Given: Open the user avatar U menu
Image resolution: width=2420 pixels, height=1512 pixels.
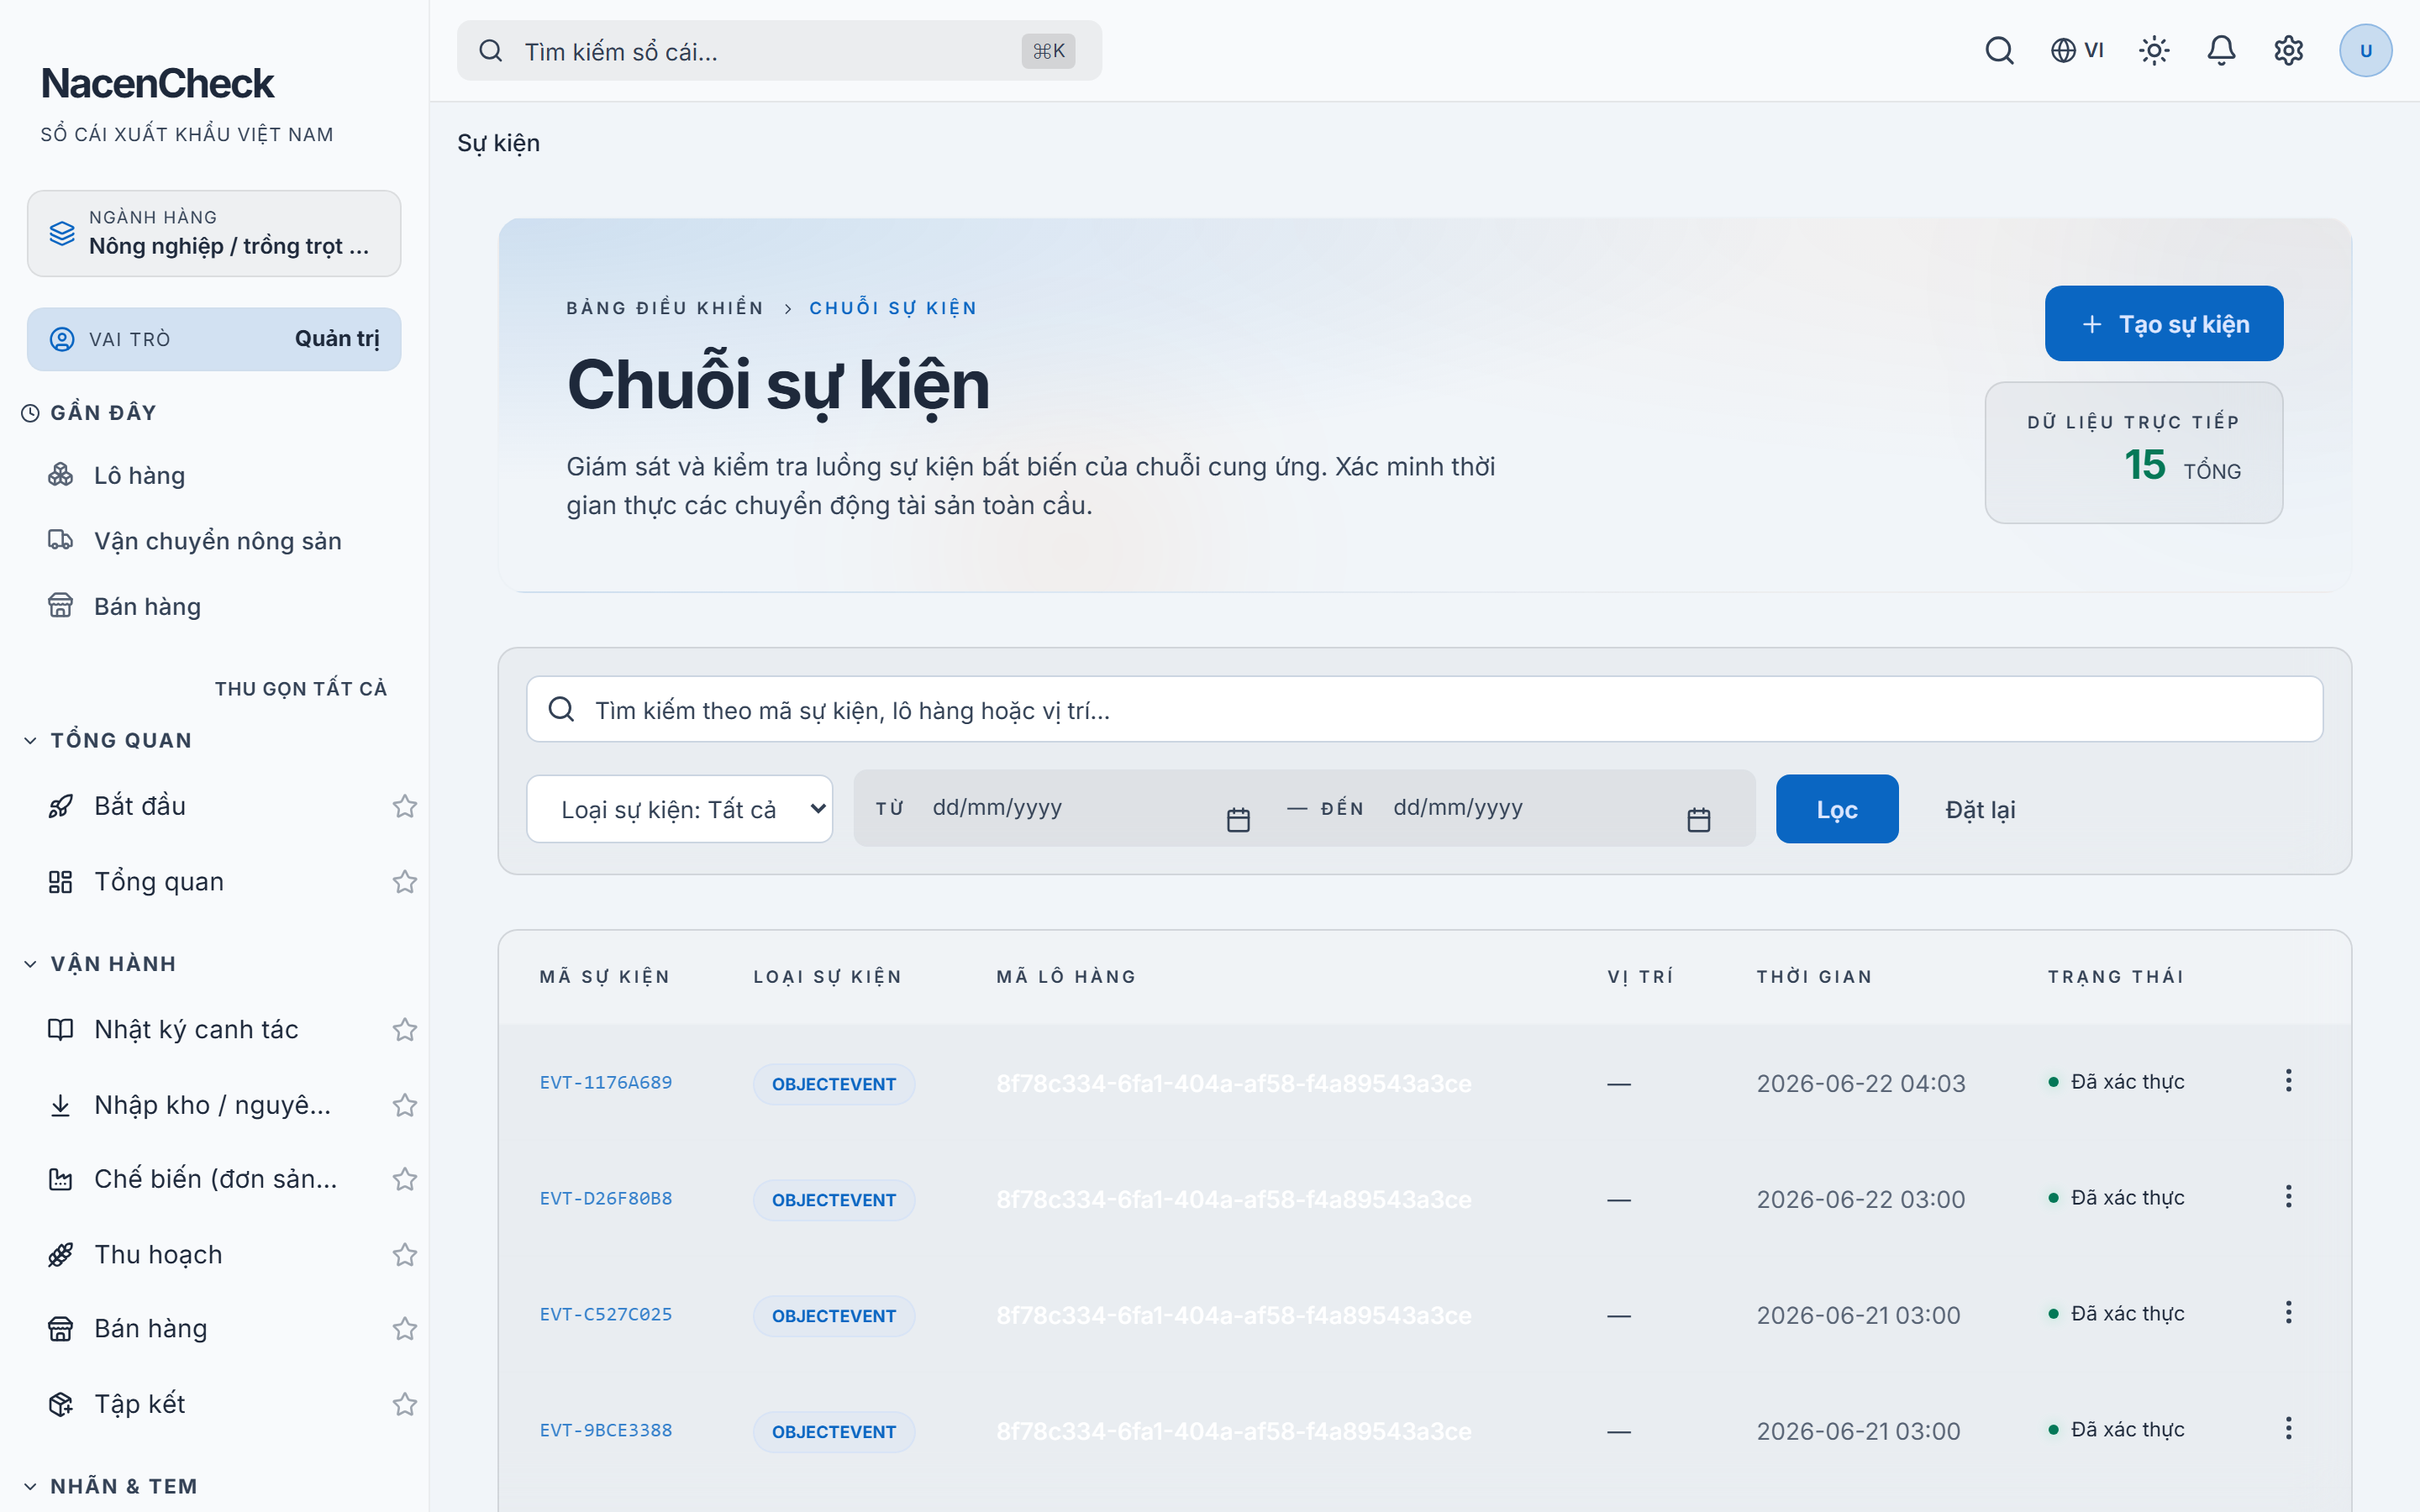Looking at the screenshot, I should point(2365,50).
